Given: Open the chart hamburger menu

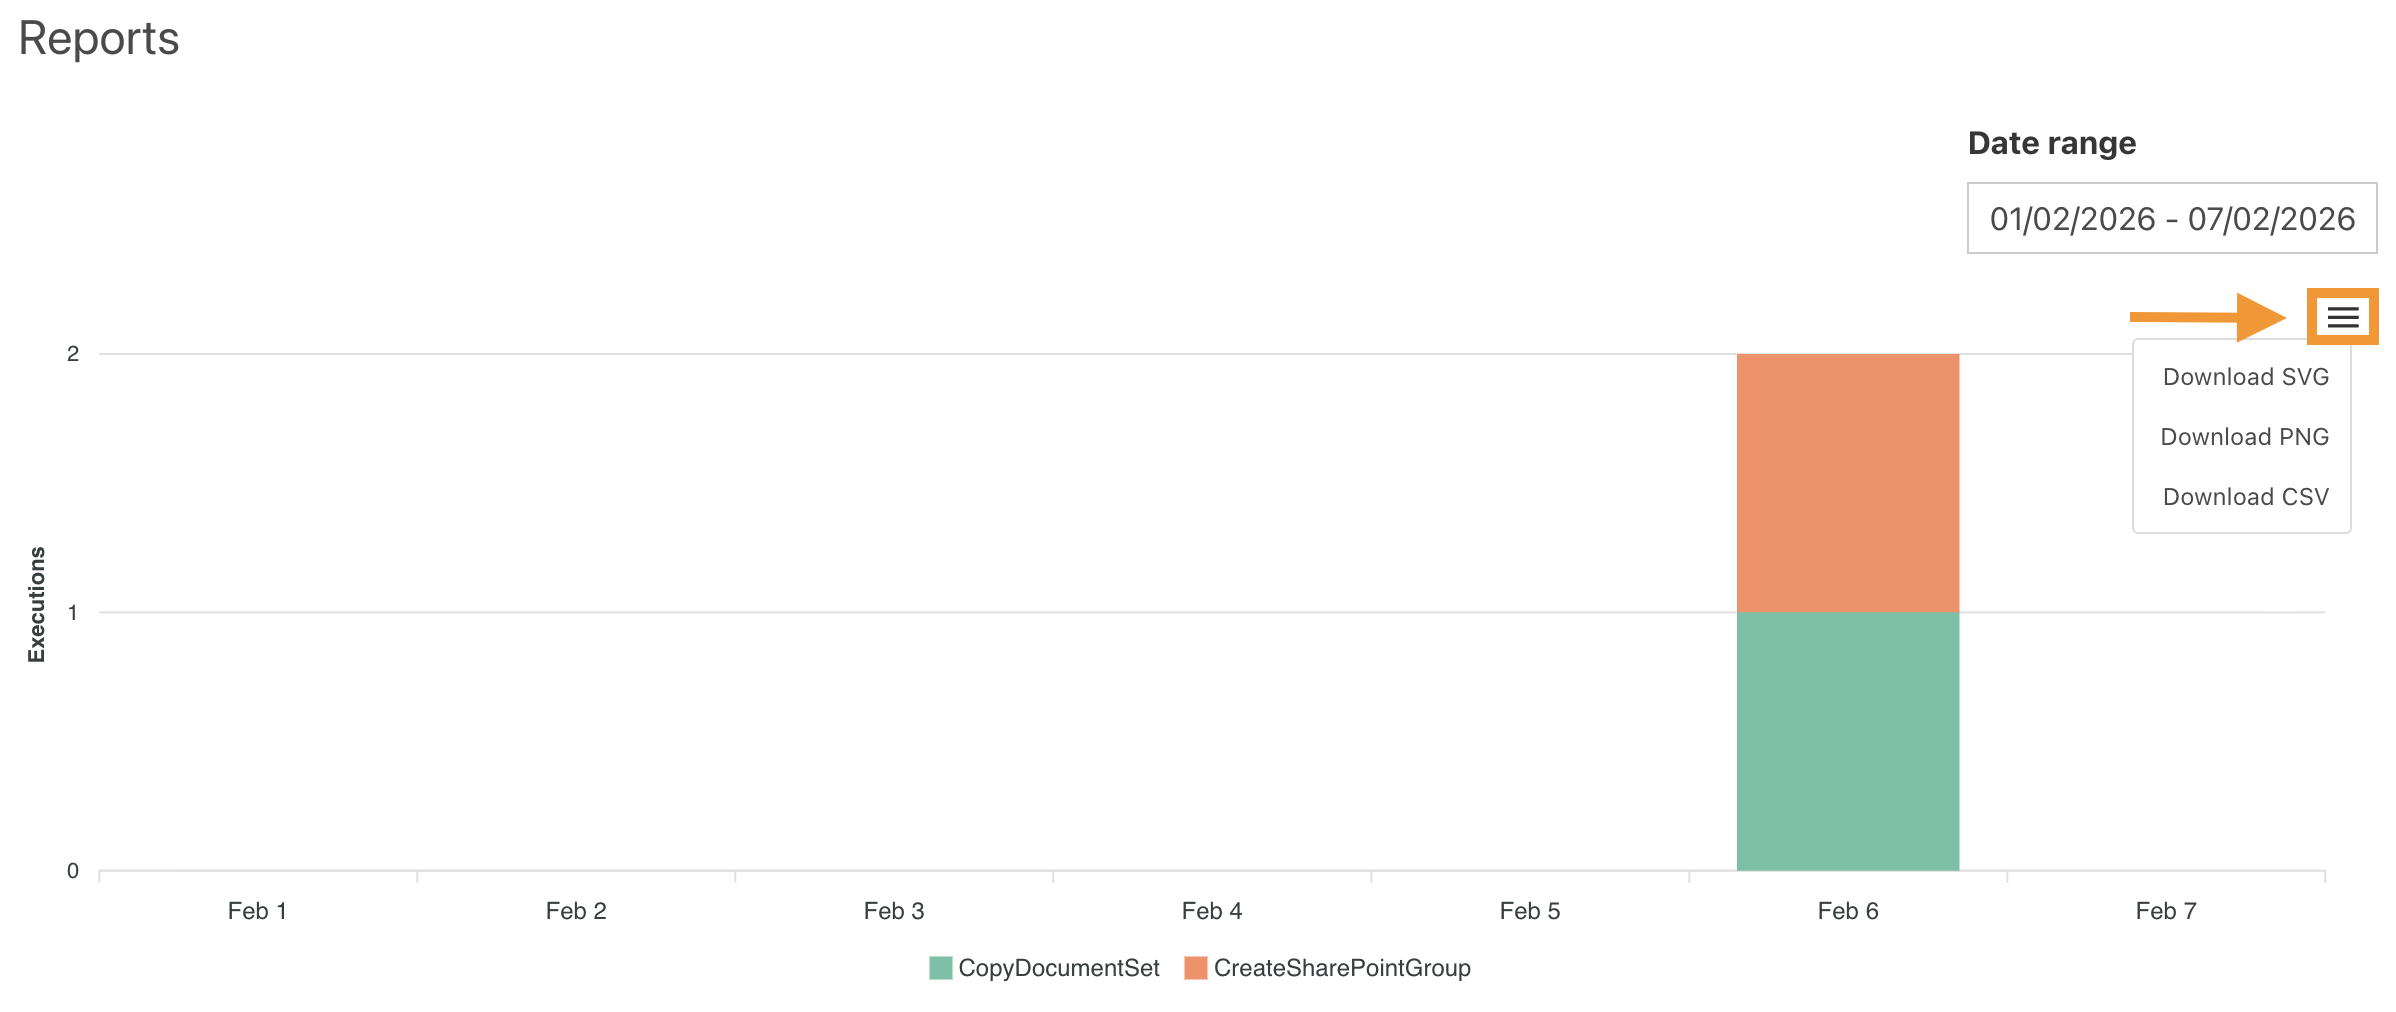Looking at the screenshot, I should point(2342,317).
